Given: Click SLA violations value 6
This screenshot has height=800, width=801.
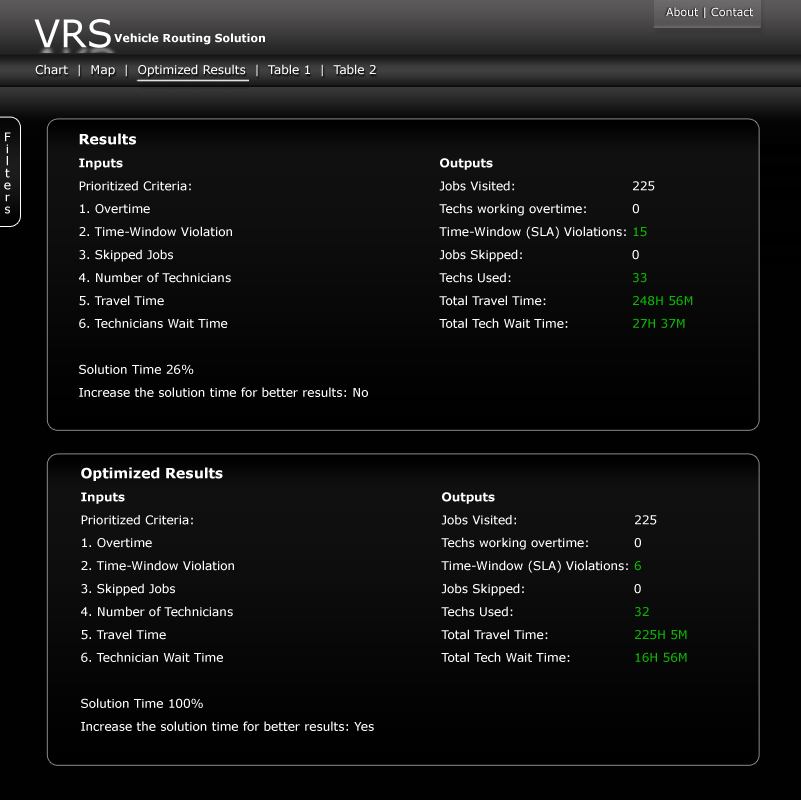Looking at the screenshot, I should 638,566.
